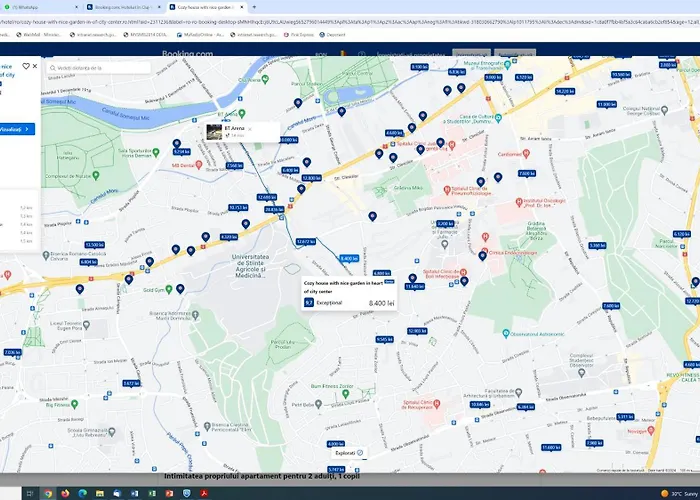The height and width of the screenshot is (500, 700).
Task: Save property with the heart icon
Action: [x=25, y=66]
